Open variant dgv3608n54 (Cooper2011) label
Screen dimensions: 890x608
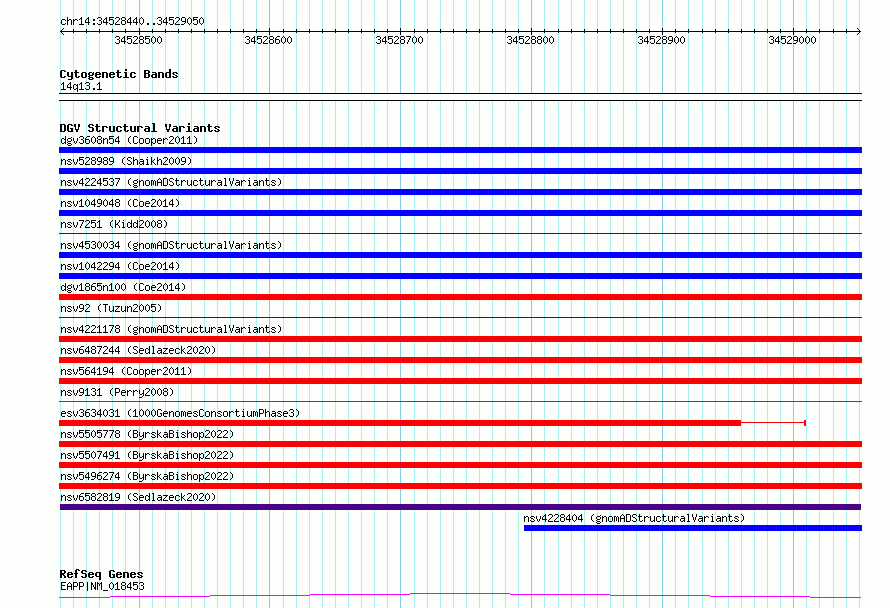point(129,140)
